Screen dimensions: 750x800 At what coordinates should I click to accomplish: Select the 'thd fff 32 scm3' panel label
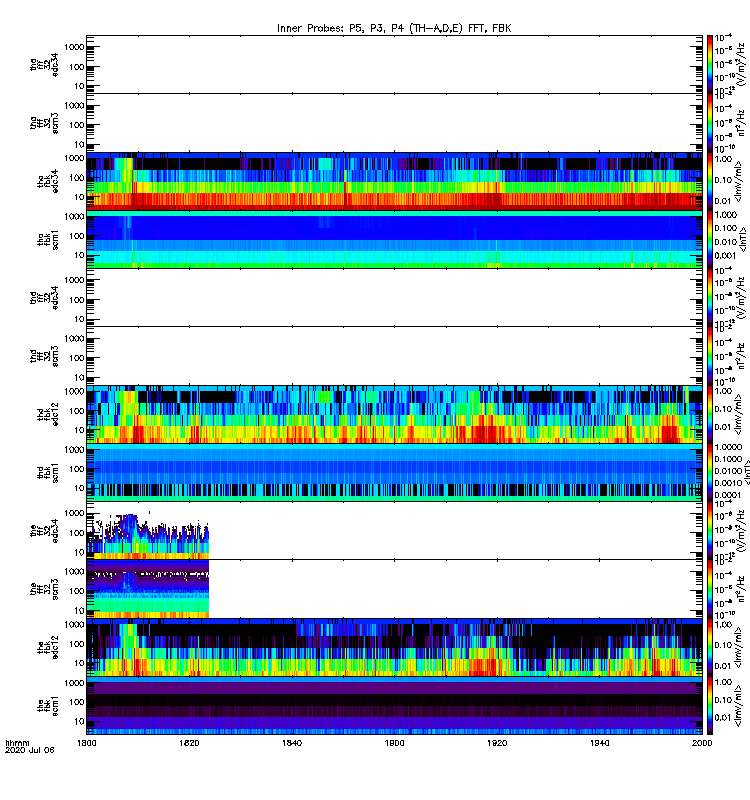pyautogui.click(x=44, y=356)
